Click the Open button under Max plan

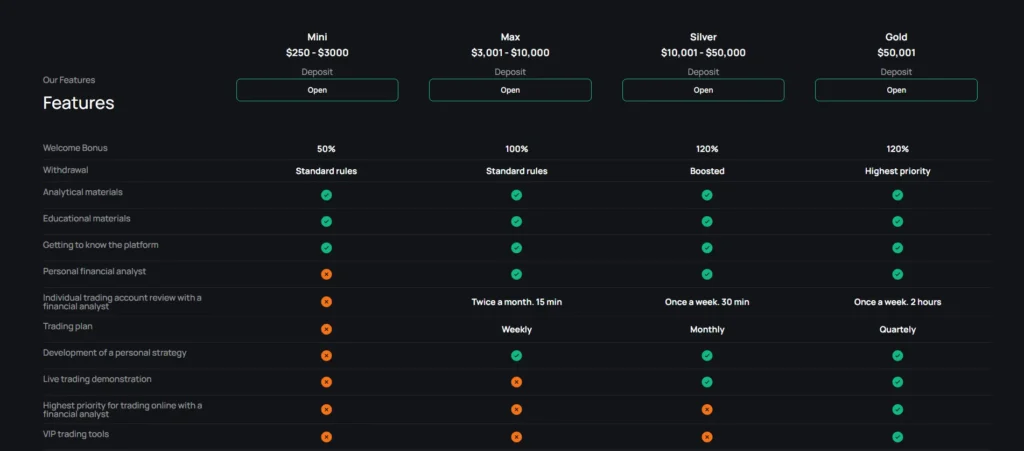510,90
